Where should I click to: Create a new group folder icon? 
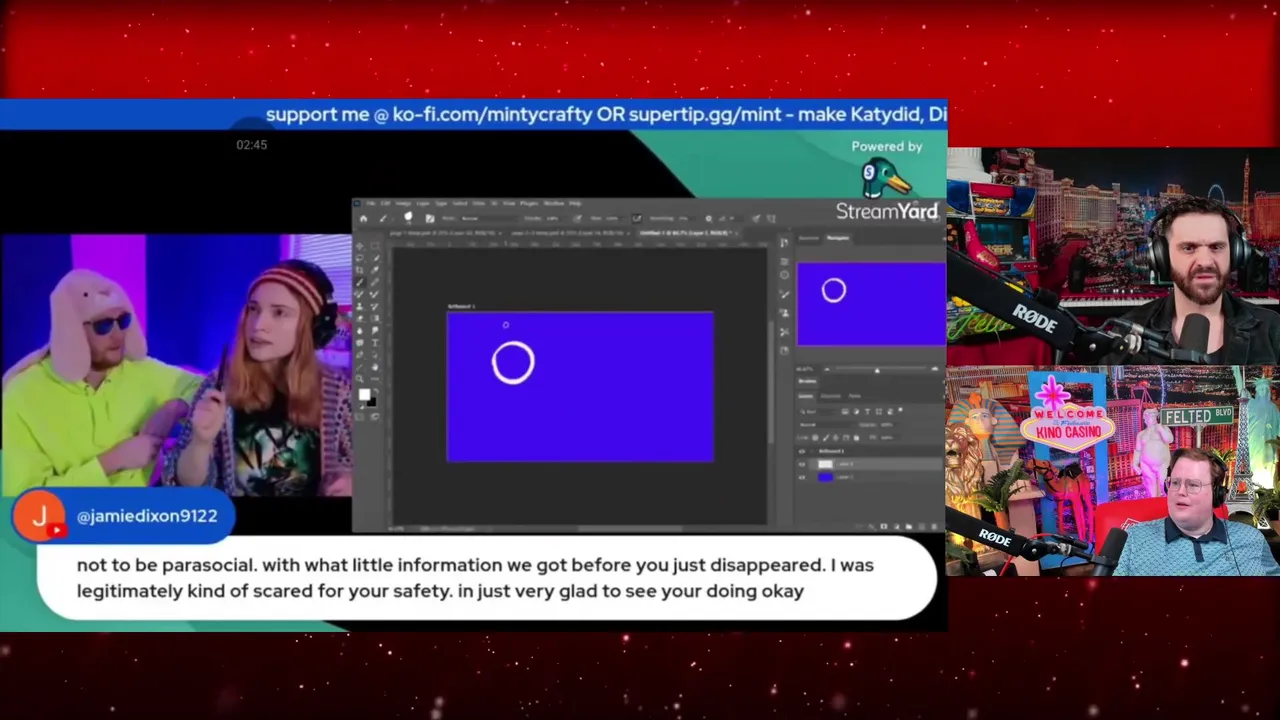tap(909, 526)
